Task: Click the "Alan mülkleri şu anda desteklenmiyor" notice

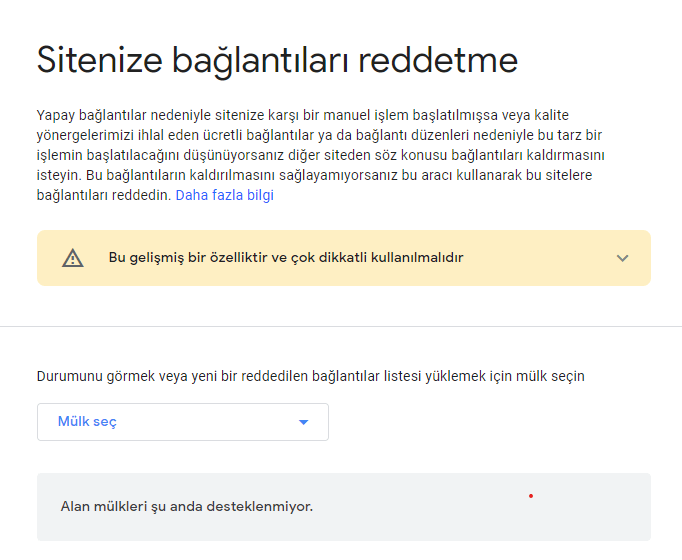Action: pos(187,506)
